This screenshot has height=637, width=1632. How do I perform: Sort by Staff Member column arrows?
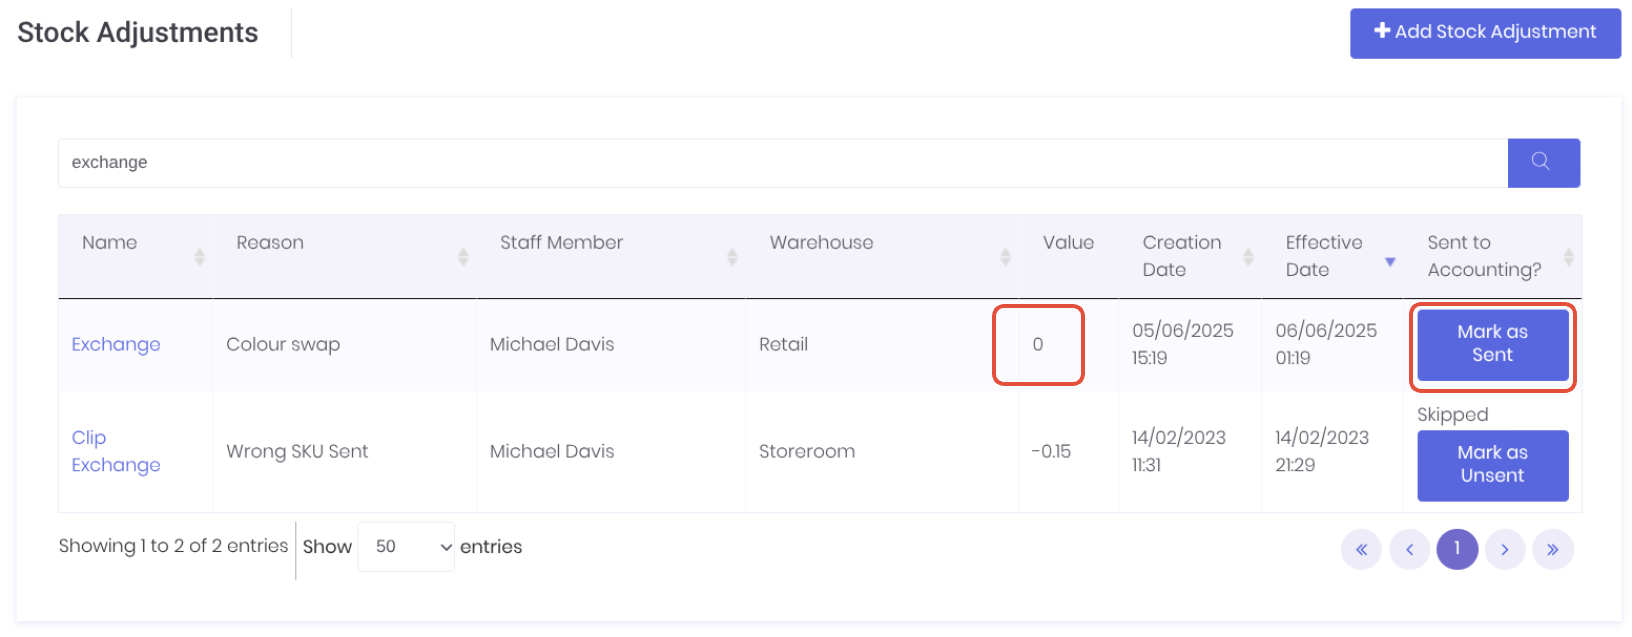732,257
